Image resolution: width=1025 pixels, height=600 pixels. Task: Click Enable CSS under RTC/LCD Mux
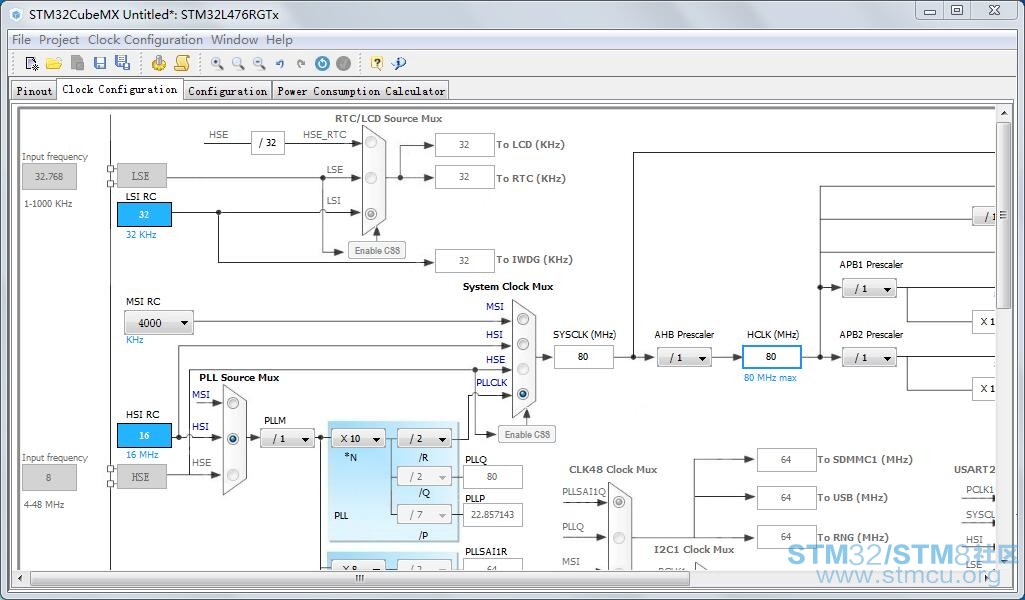(x=377, y=250)
